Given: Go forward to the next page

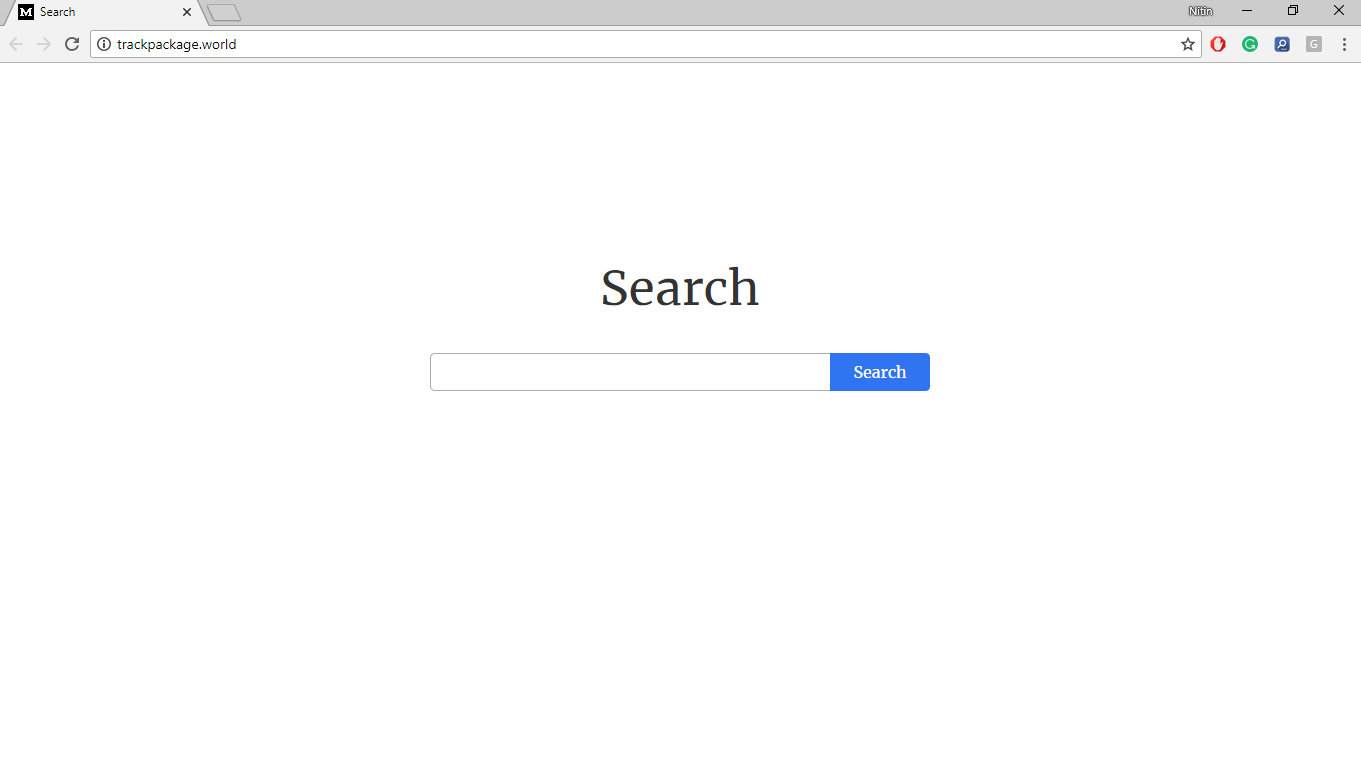Looking at the screenshot, I should [44, 44].
